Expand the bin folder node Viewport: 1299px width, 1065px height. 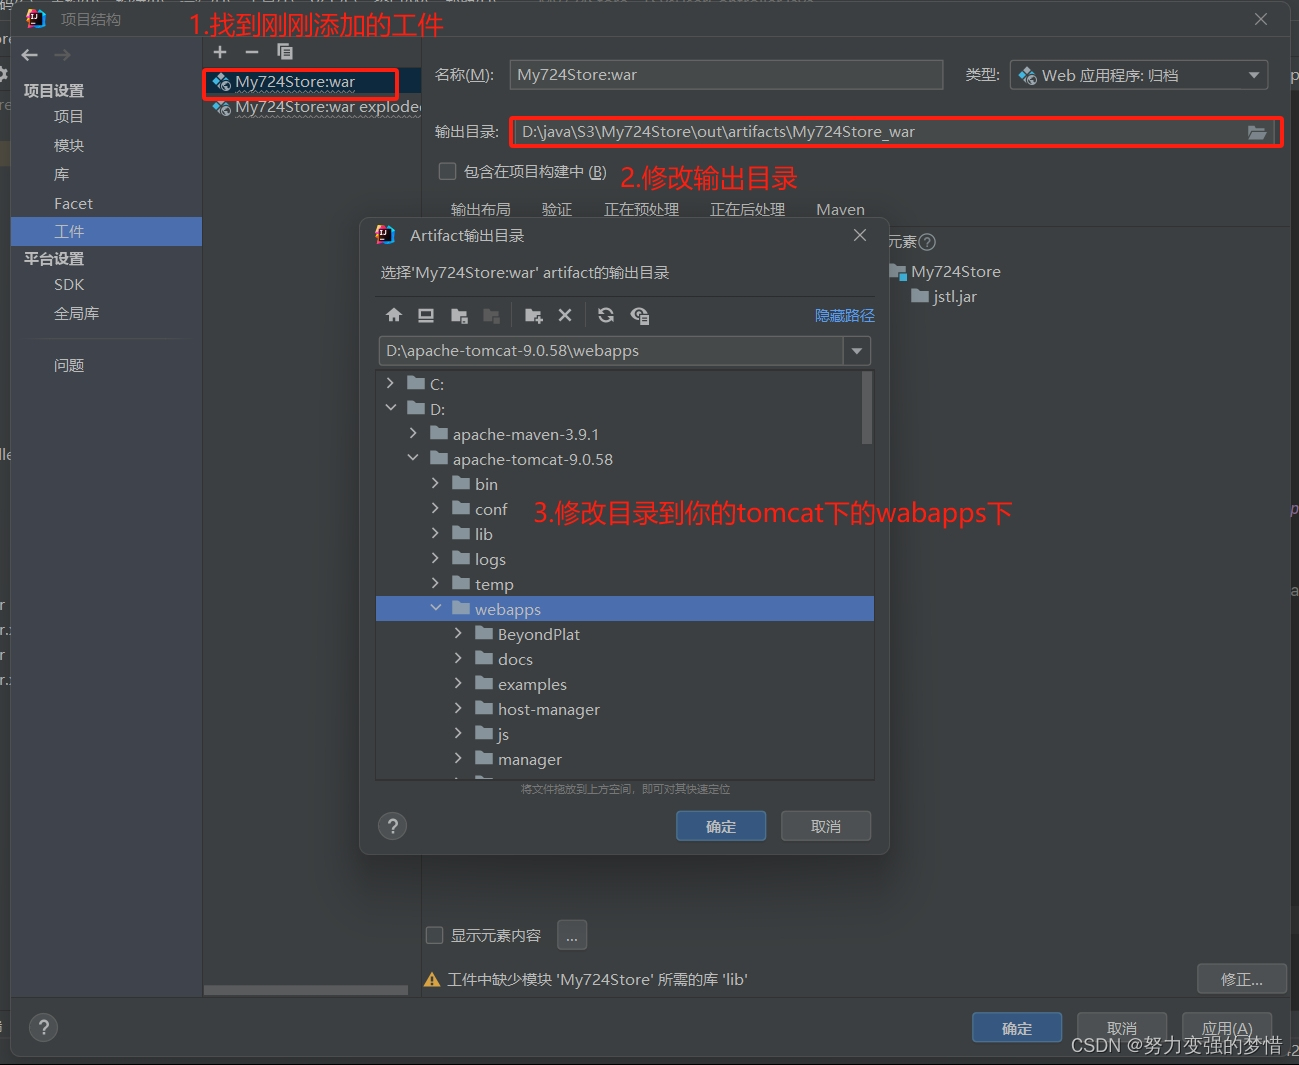[435, 483]
